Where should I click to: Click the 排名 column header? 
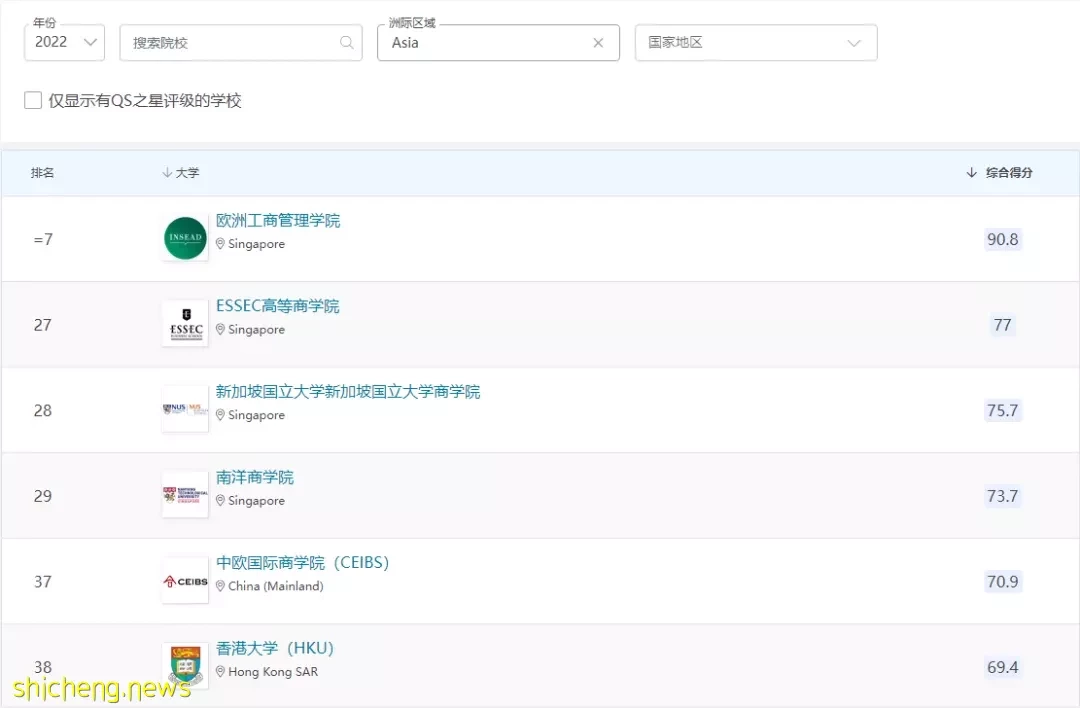pyautogui.click(x=42, y=172)
